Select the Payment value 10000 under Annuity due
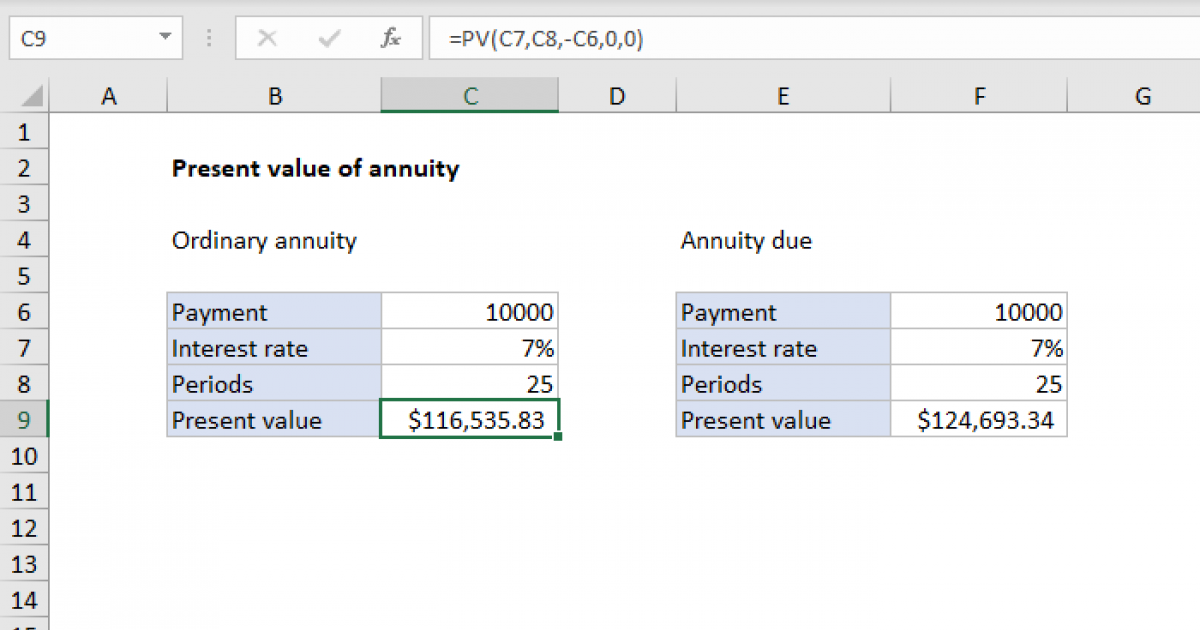1200x630 pixels. click(x=978, y=312)
